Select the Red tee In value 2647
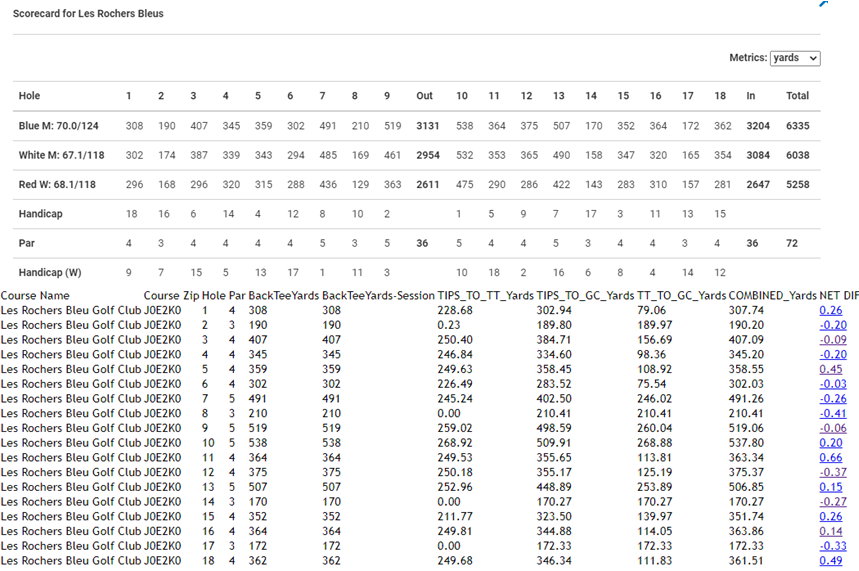The width and height of the screenshot is (859, 571). pyautogui.click(x=758, y=185)
